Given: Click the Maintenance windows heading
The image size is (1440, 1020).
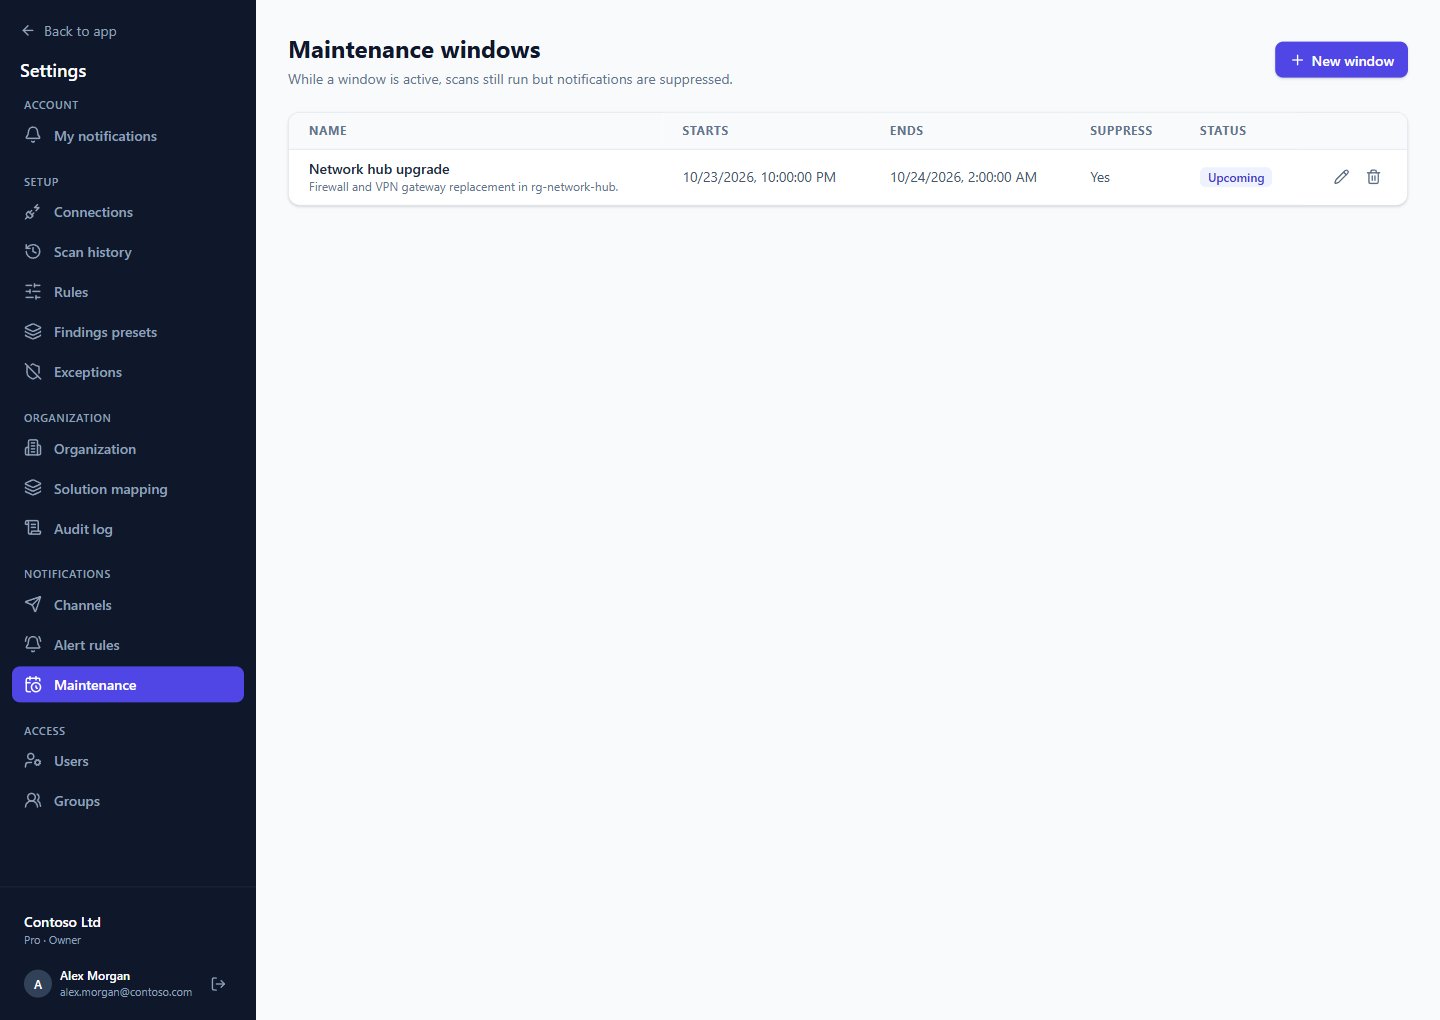Looking at the screenshot, I should [x=414, y=50].
